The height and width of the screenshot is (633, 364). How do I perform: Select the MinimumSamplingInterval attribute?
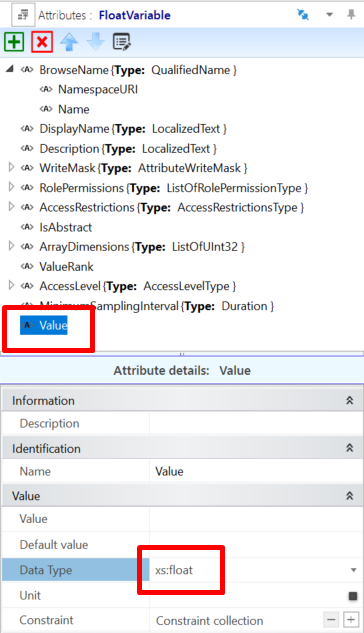pos(157,306)
